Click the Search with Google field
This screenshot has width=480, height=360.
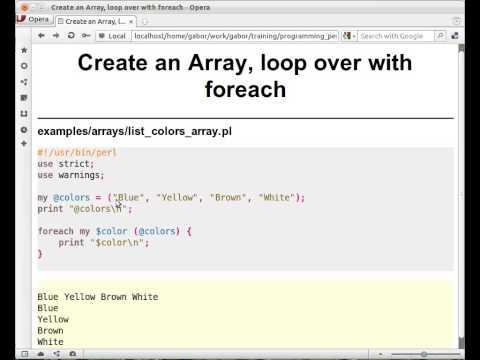pyautogui.click(x=396, y=36)
